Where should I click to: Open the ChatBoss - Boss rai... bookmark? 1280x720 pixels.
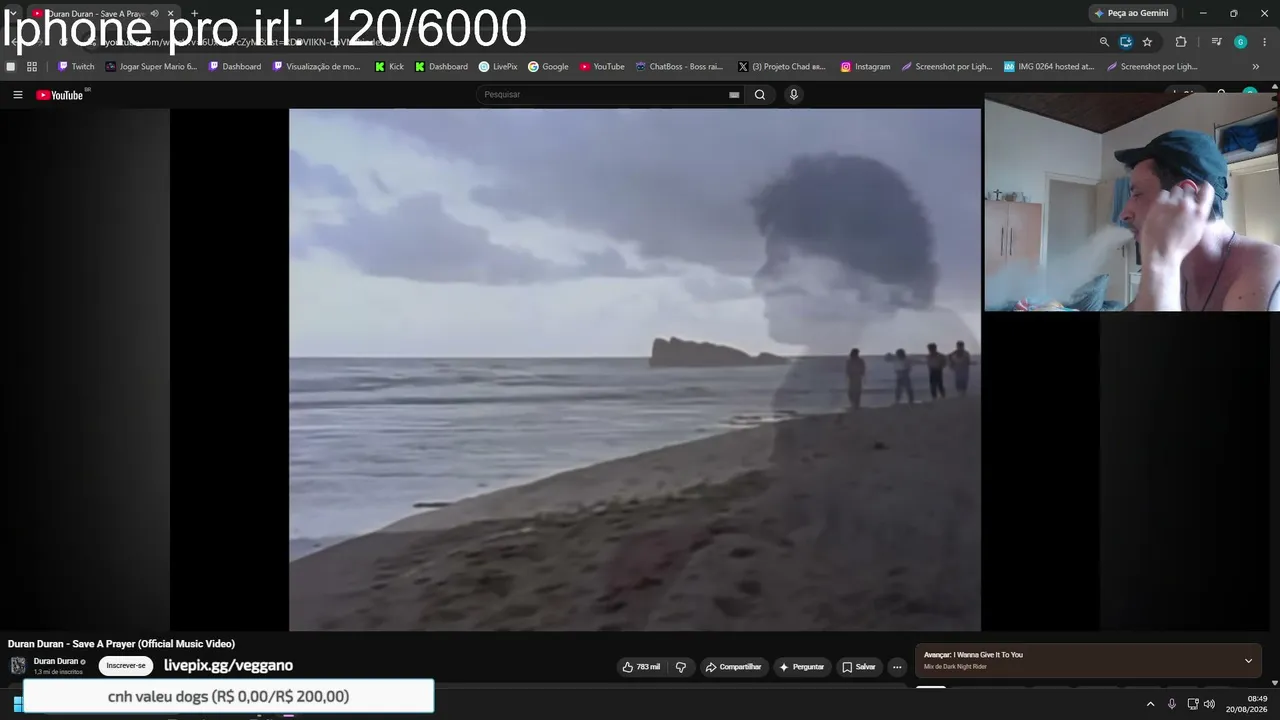pyautogui.click(x=679, y=67)
